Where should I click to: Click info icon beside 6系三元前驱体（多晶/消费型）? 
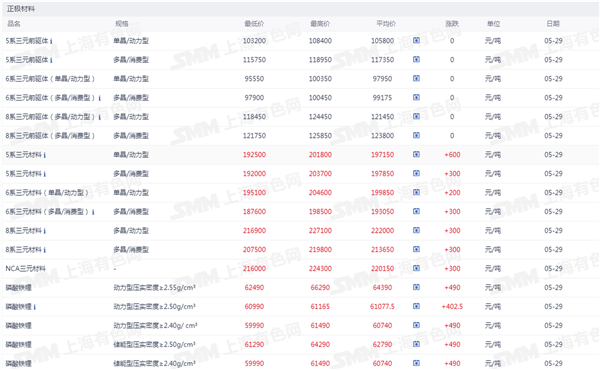99,98
